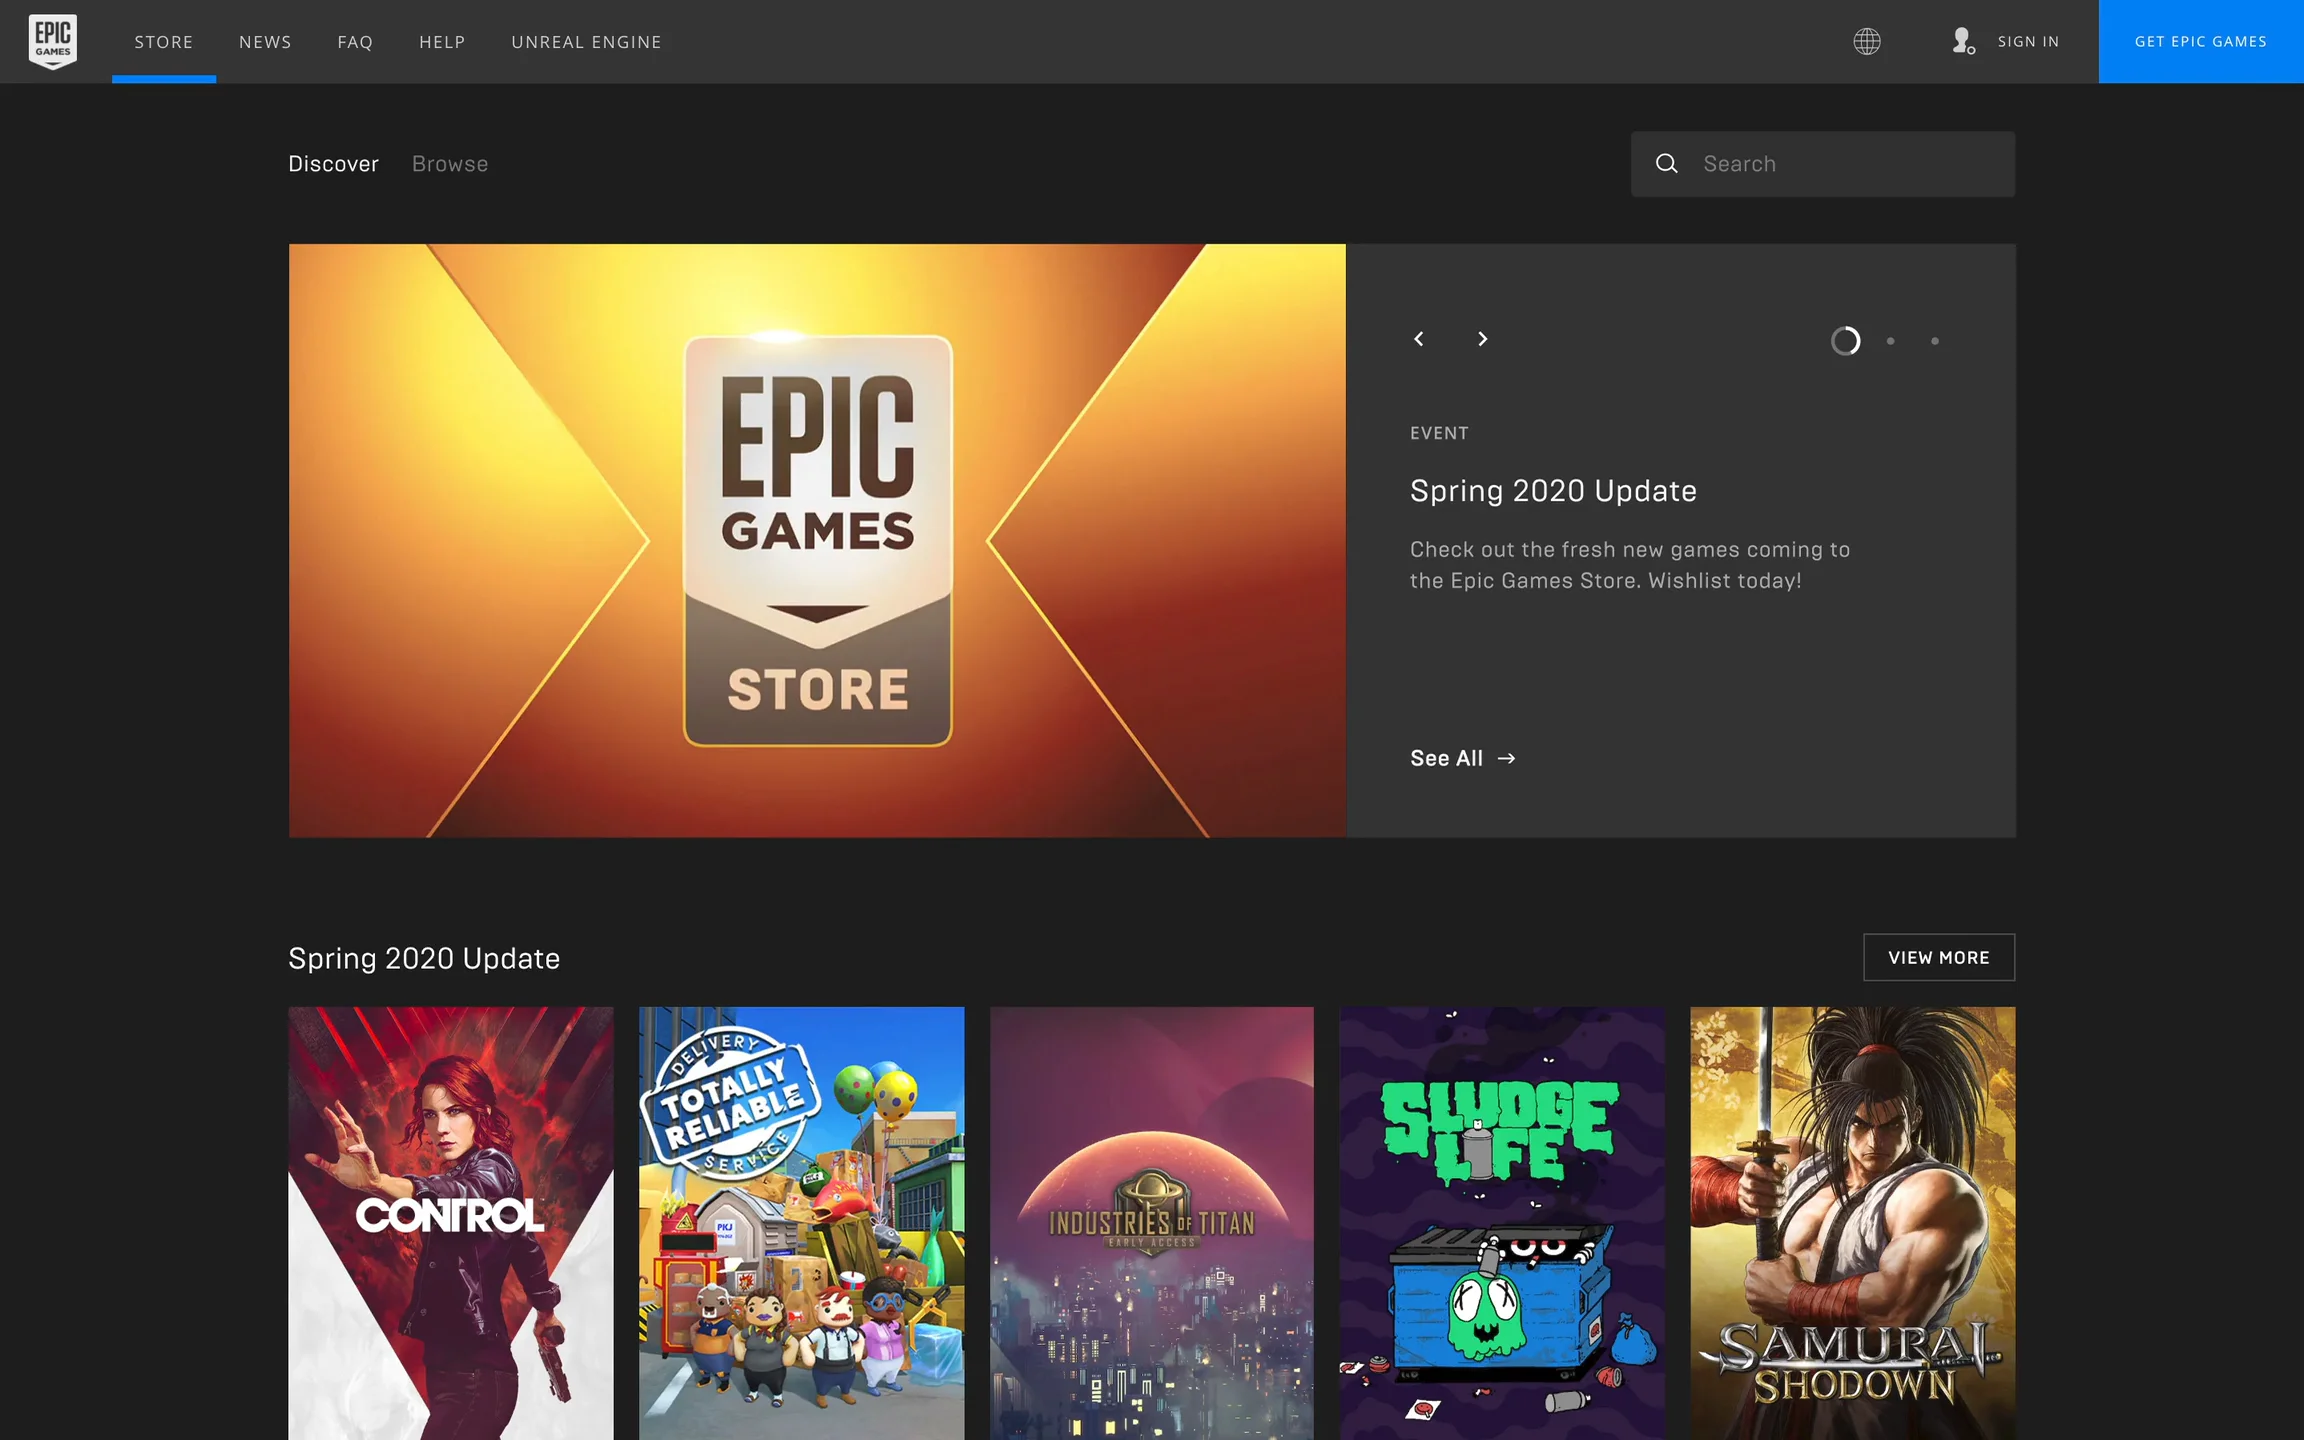Click the See All arrow link
The height and width of the screenshot is (1440, 2304).
click(1462, 758)
